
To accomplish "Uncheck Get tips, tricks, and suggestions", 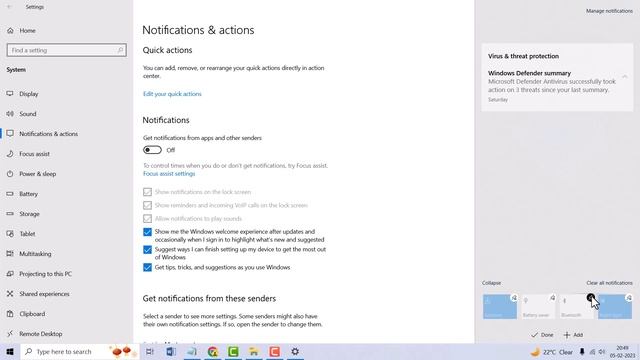I will [x=147, y=267].
